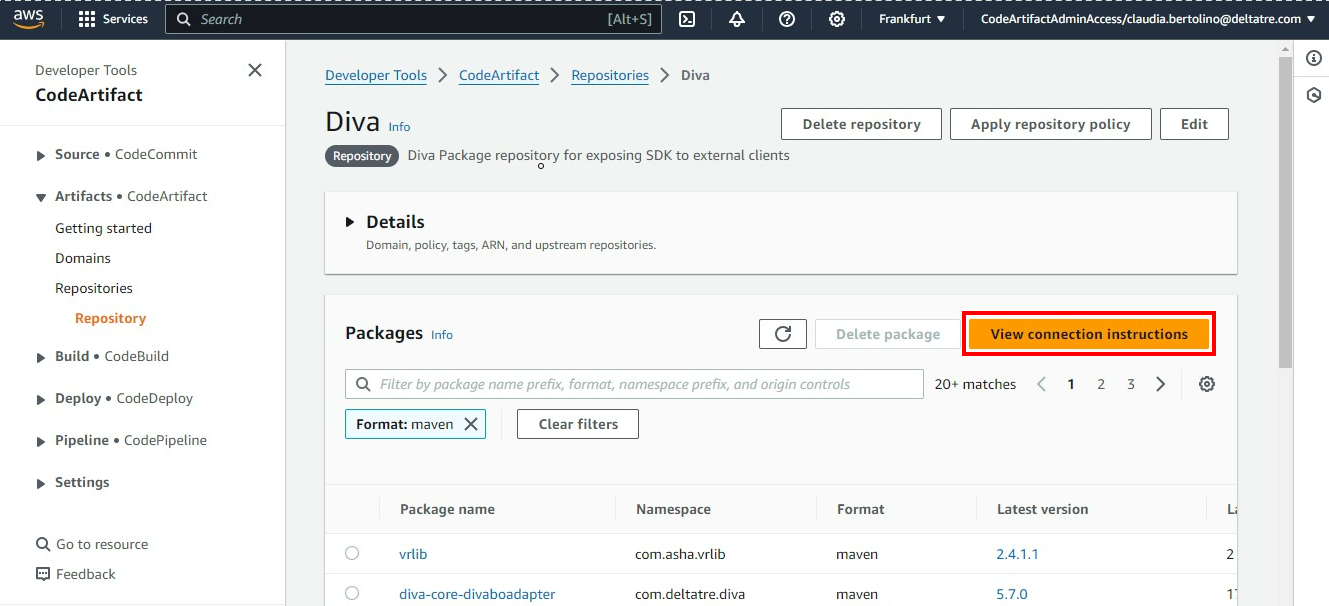Image resolution: width=1329 pixels, height=606 pixels.
Task: Click the Clear filters button
Action: [x=578, y=424]
